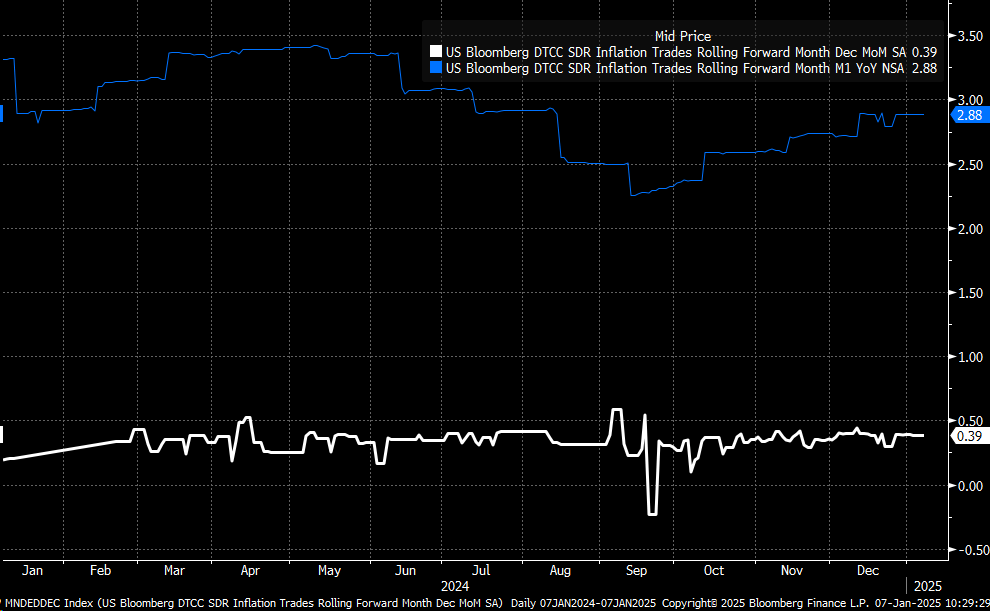The image size is (990, 611).
Task: Select the Sep label on the time axis
Action: 636,569
